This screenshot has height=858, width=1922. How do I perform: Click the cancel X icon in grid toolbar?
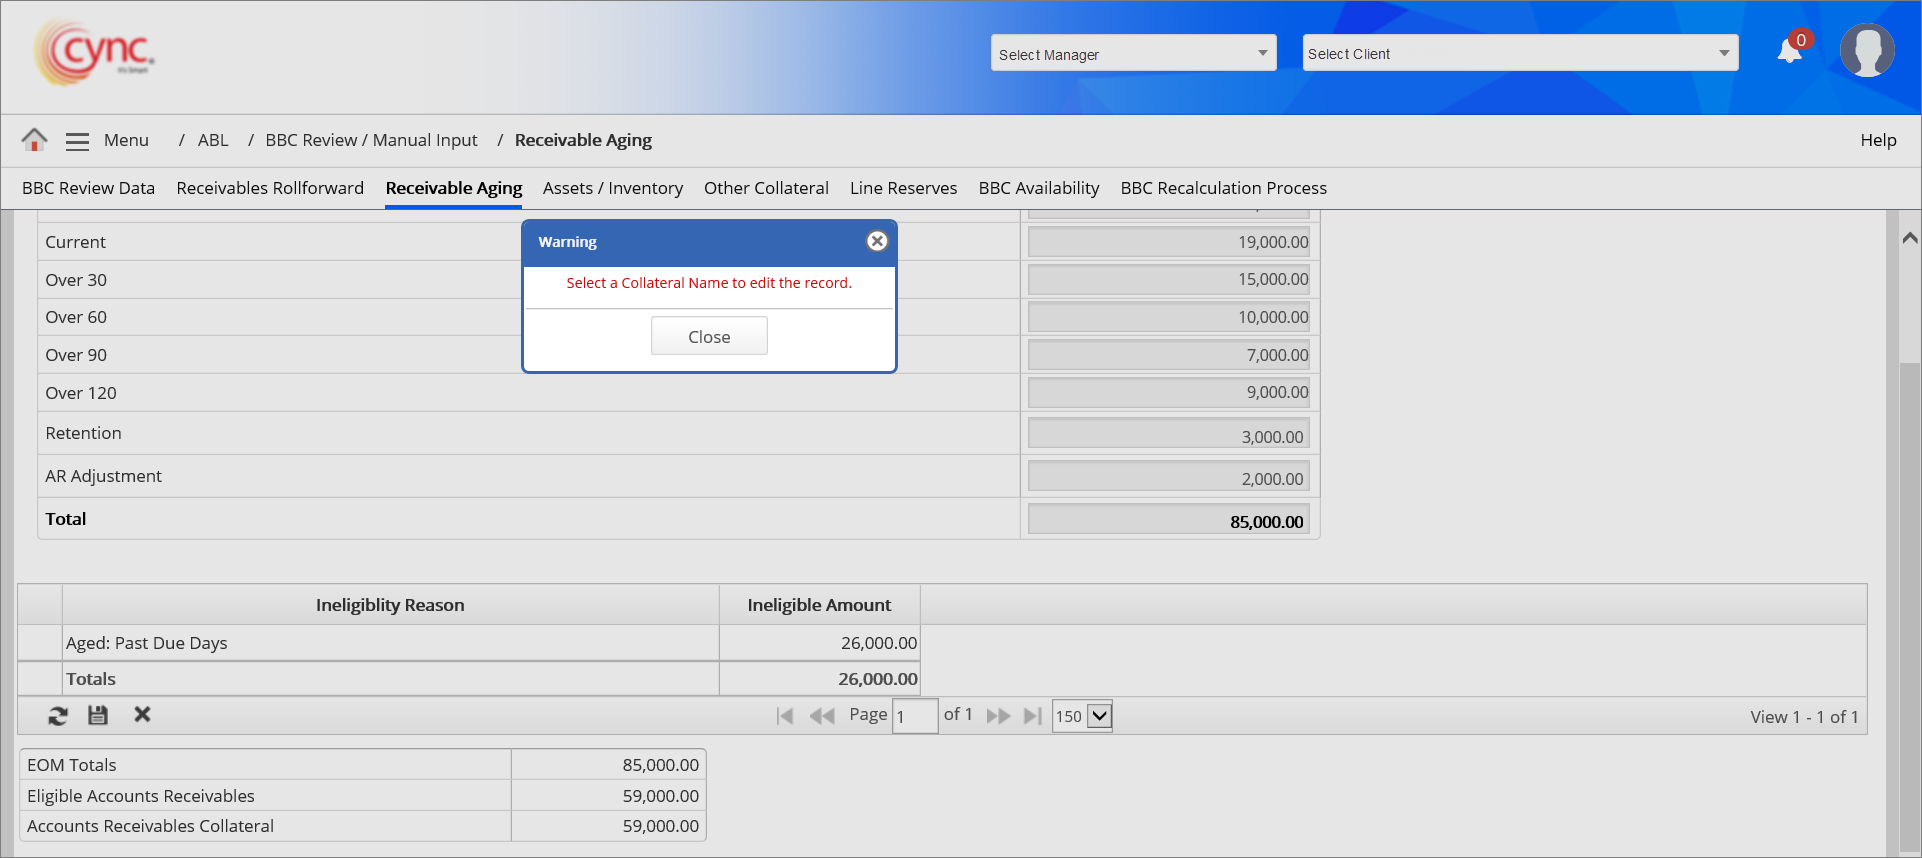[142, 714]
